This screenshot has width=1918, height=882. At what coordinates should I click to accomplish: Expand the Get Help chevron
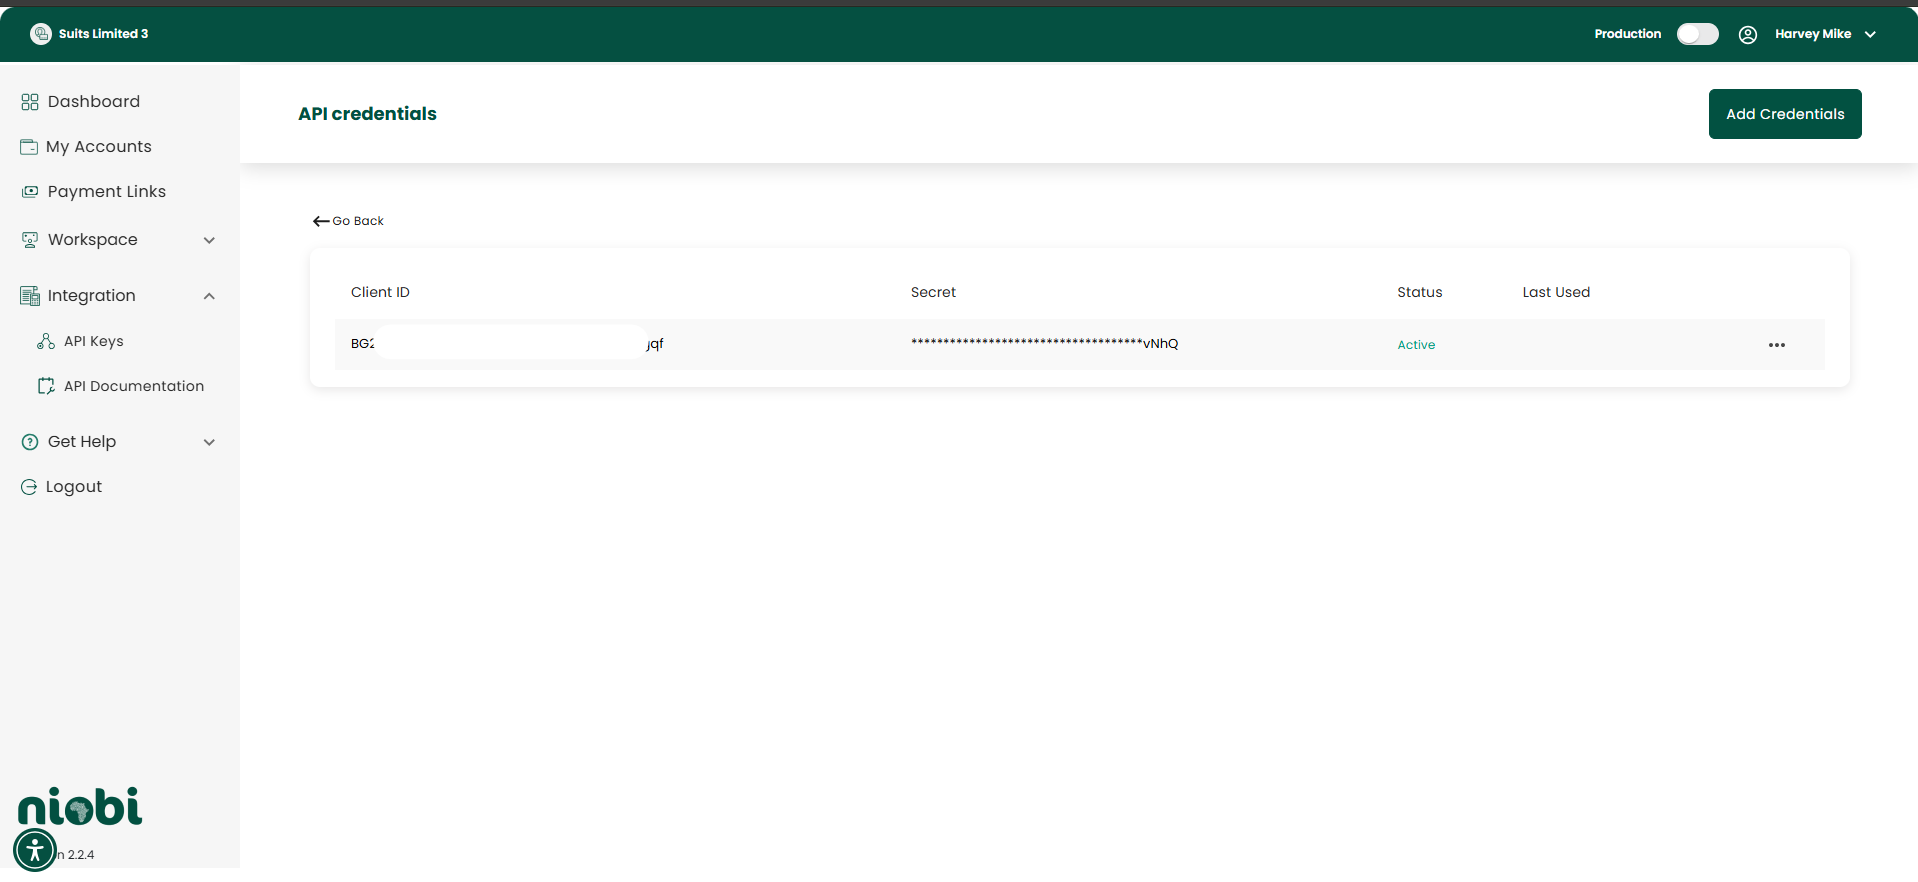coord(209,442)
